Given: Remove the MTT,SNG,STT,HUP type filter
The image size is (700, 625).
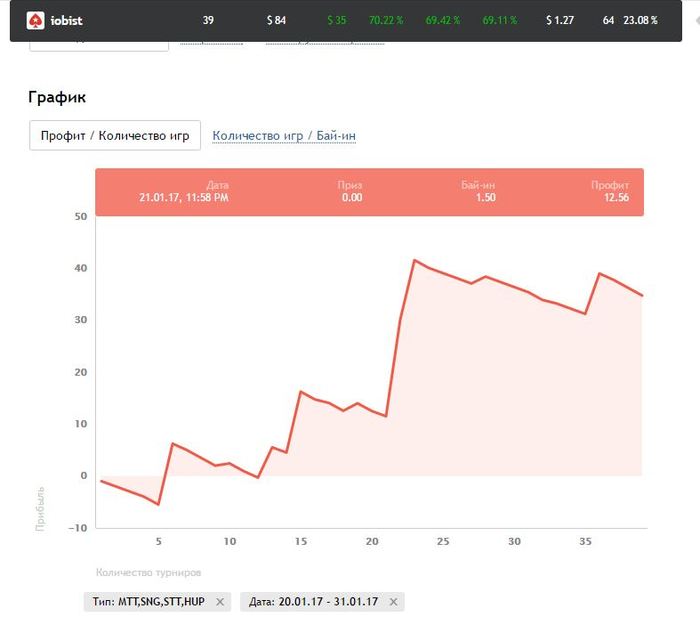Looking at the screenshot, I should point(221,601).
